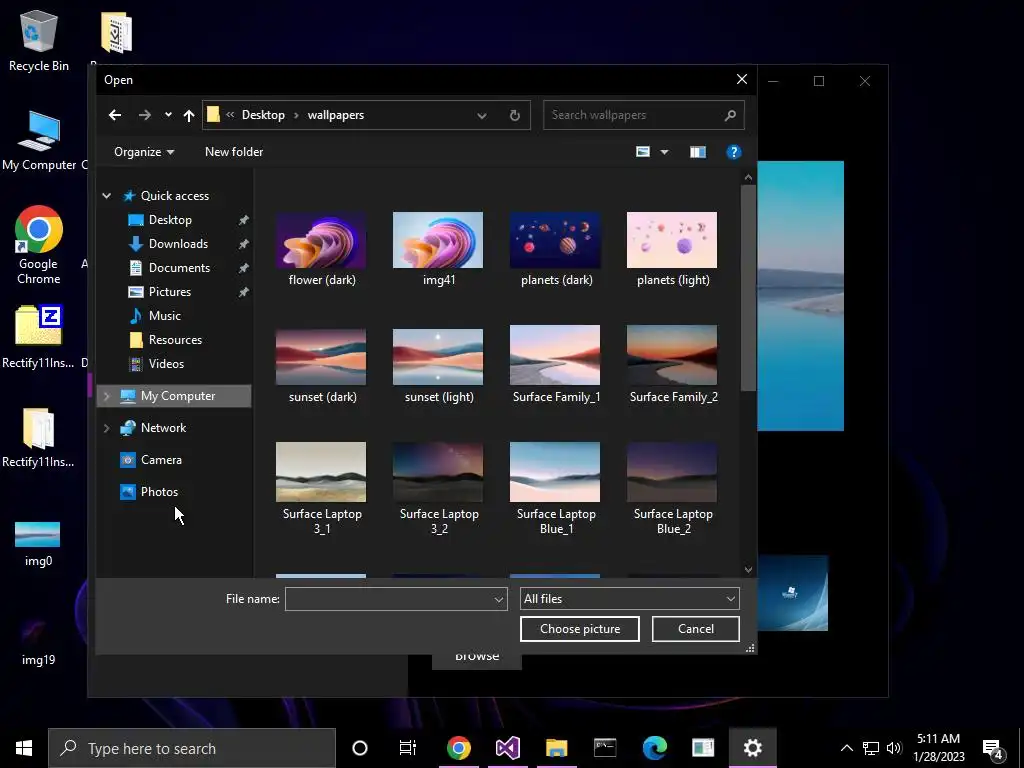Cancel the Open dialog
The height and width of the screenshot is (768, 1024).
pyautogui.click(x=696, y=629)
